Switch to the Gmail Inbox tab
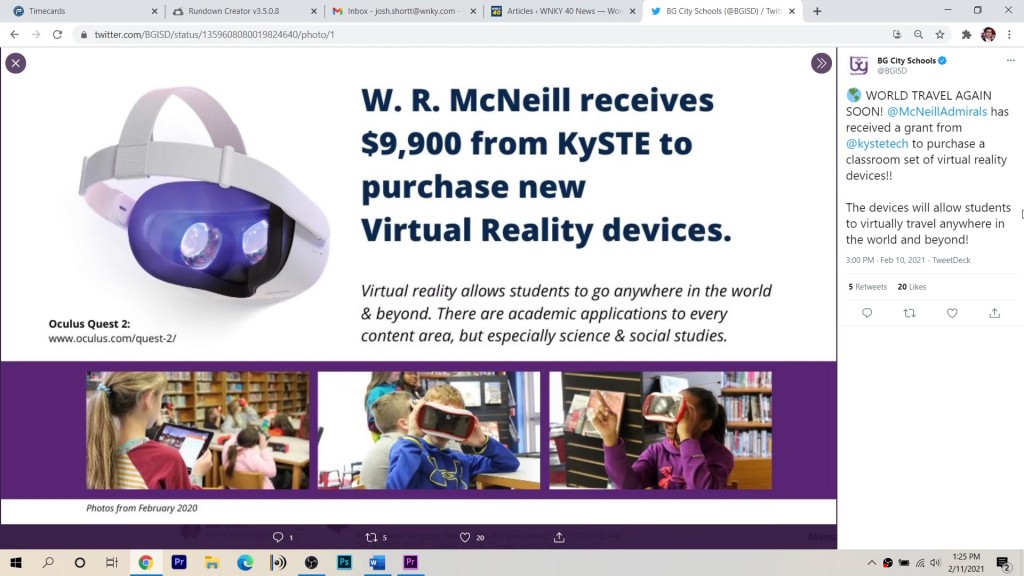 404,11
